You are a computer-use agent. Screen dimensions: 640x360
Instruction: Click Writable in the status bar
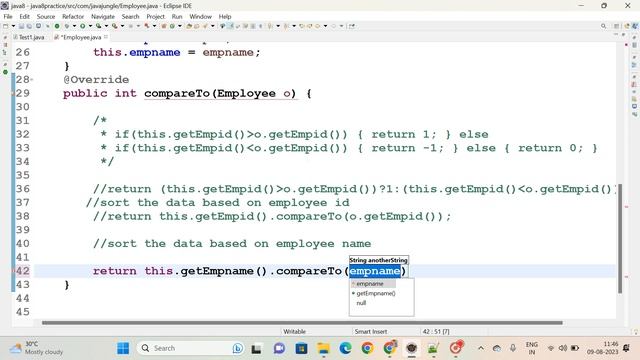tap(294, 331)
